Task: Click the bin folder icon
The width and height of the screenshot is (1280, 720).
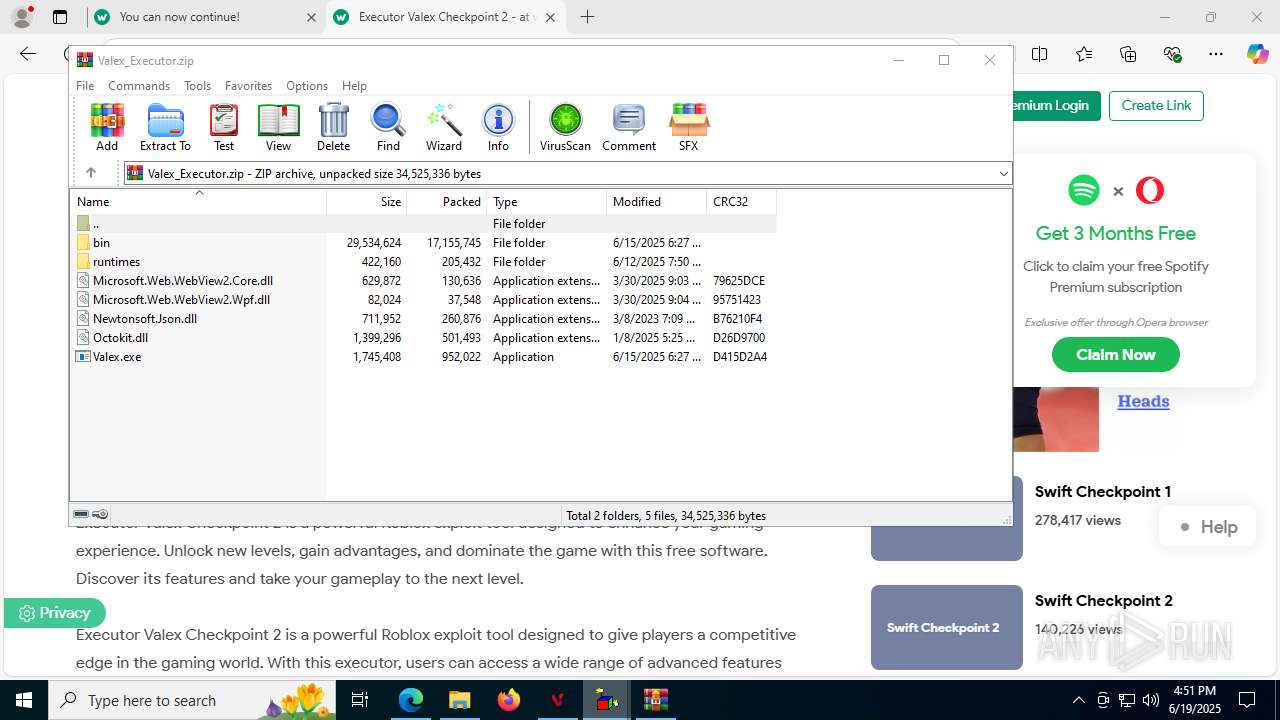Action: (83, 243)
